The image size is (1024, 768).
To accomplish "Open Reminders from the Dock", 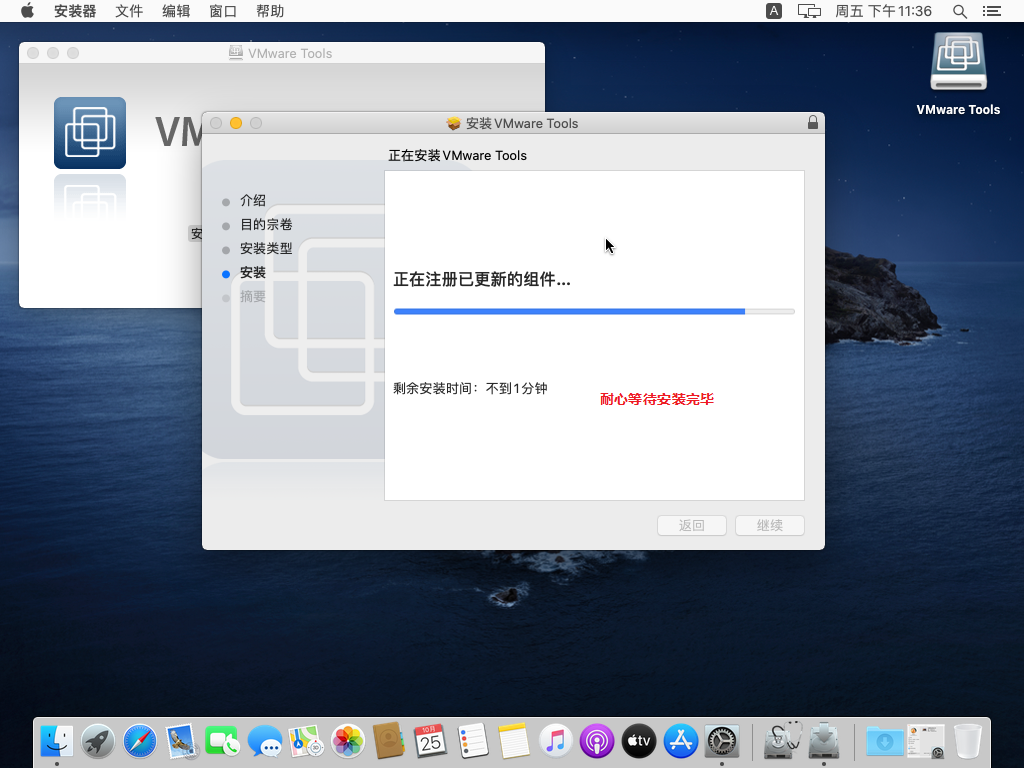I will click(x=472, y=741).
